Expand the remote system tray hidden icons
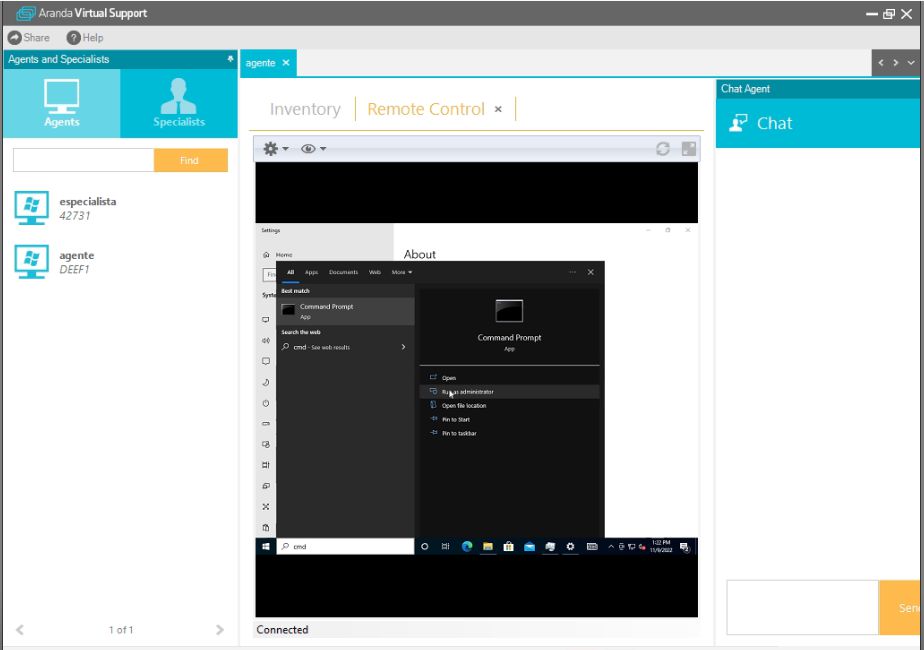 pos(611,547)
